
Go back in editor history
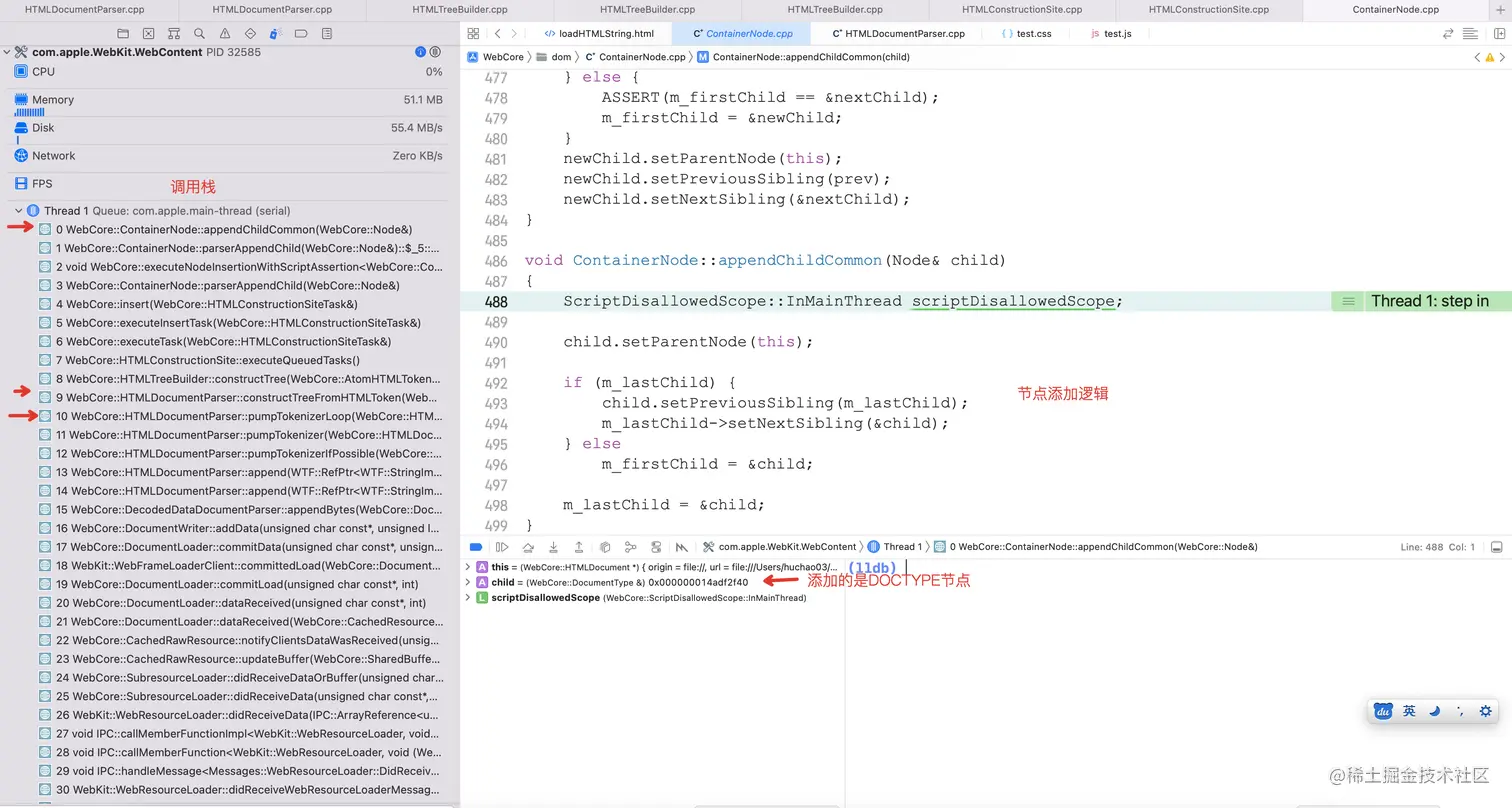click(x=498, y=33)
